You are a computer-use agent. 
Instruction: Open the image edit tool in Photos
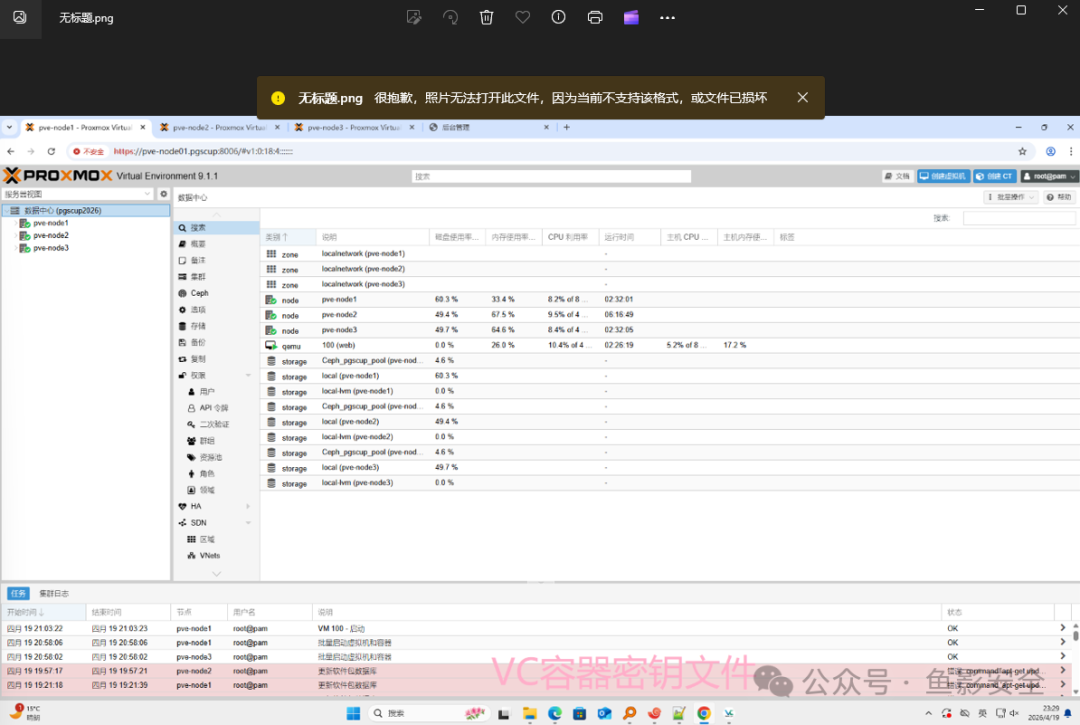coord(414,18)
